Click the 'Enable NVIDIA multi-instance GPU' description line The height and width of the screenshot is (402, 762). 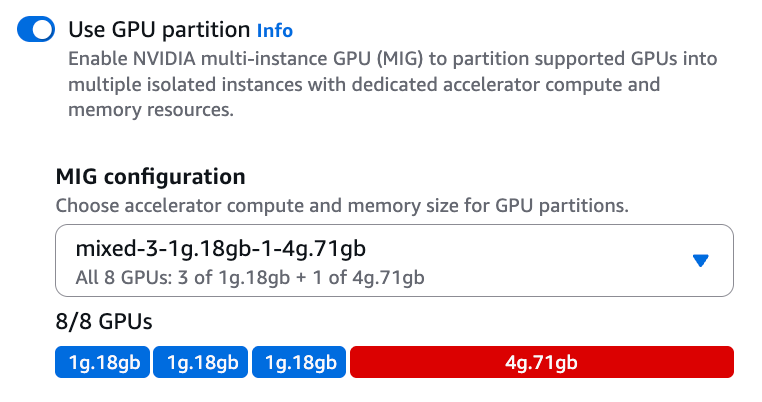pos(392,59)
